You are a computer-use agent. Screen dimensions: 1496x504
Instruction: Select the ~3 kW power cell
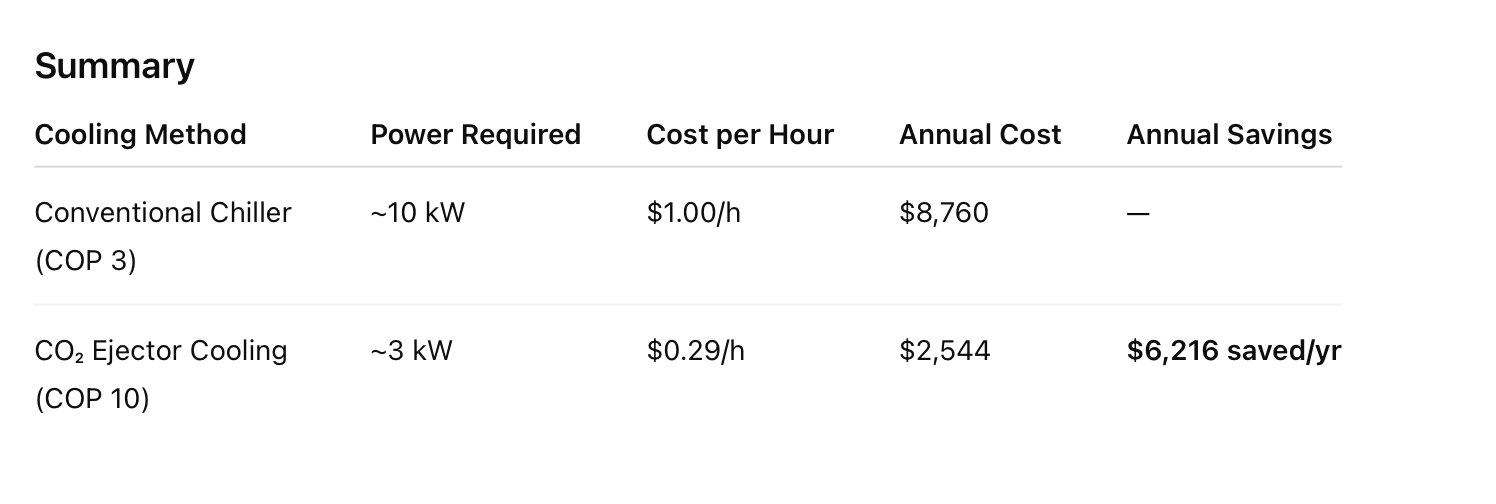411,351
